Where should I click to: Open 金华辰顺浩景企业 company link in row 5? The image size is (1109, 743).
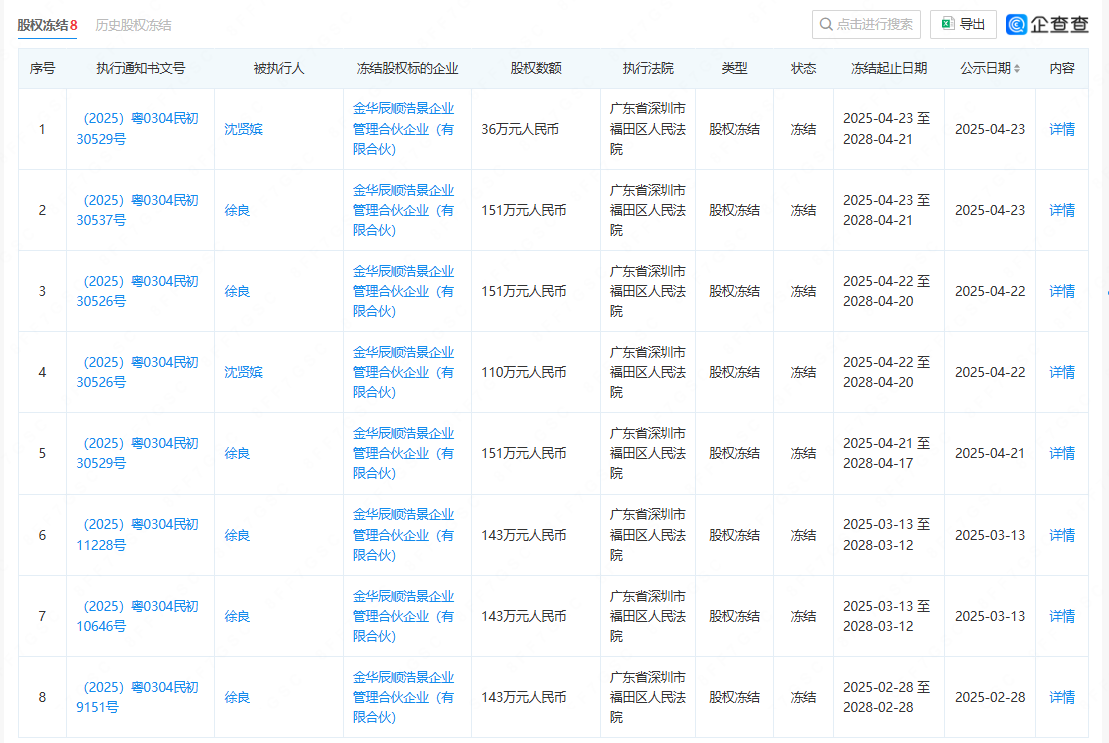404,453
